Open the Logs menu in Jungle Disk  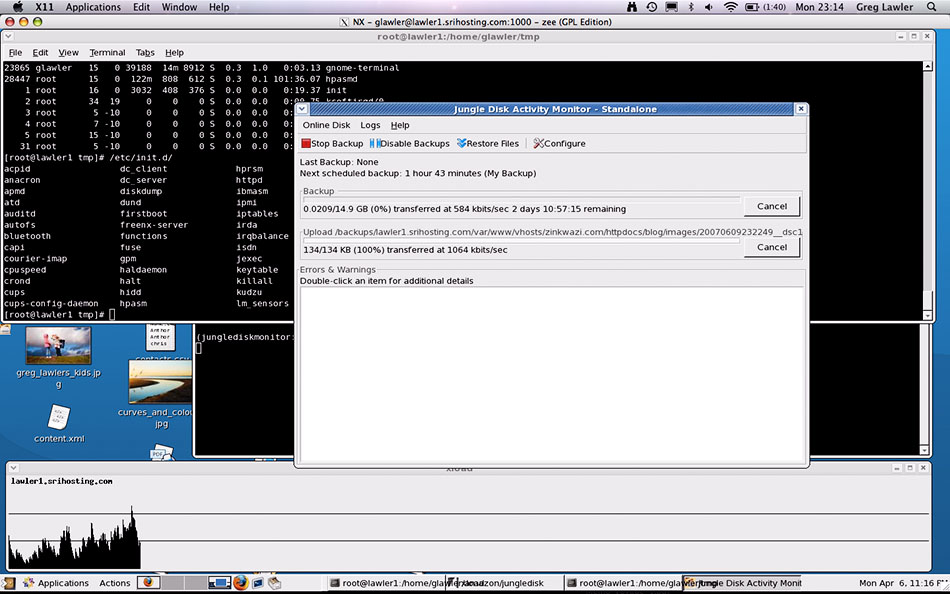point(370,125)
